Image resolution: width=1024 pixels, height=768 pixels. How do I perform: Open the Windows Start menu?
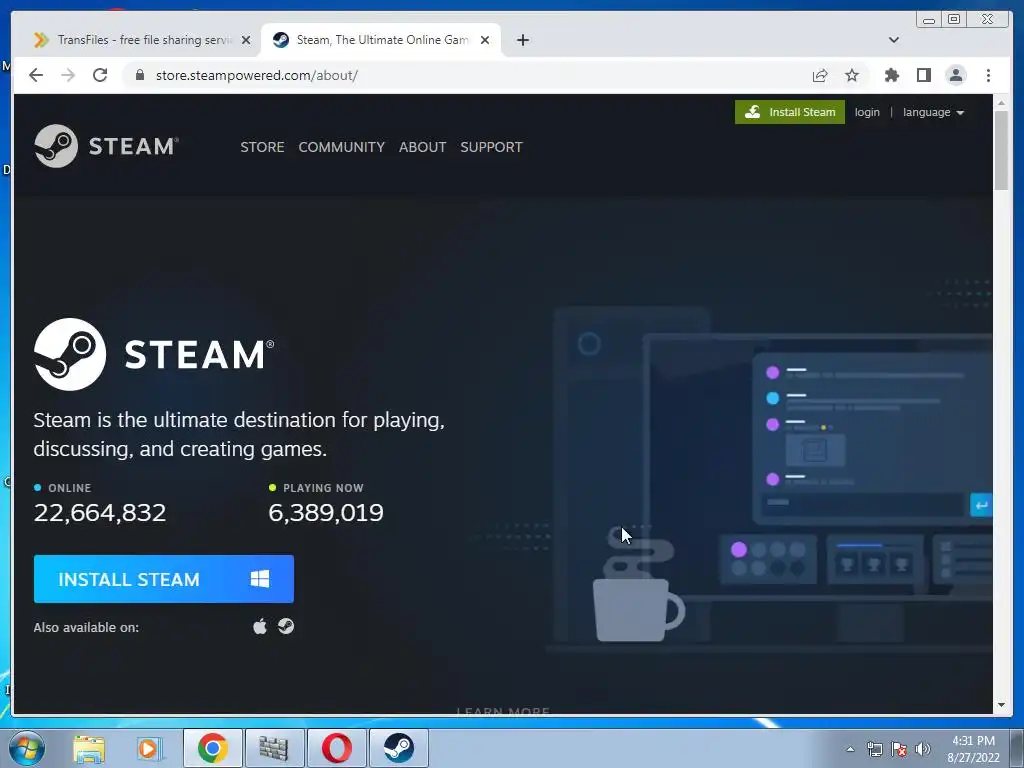(27, 748)
